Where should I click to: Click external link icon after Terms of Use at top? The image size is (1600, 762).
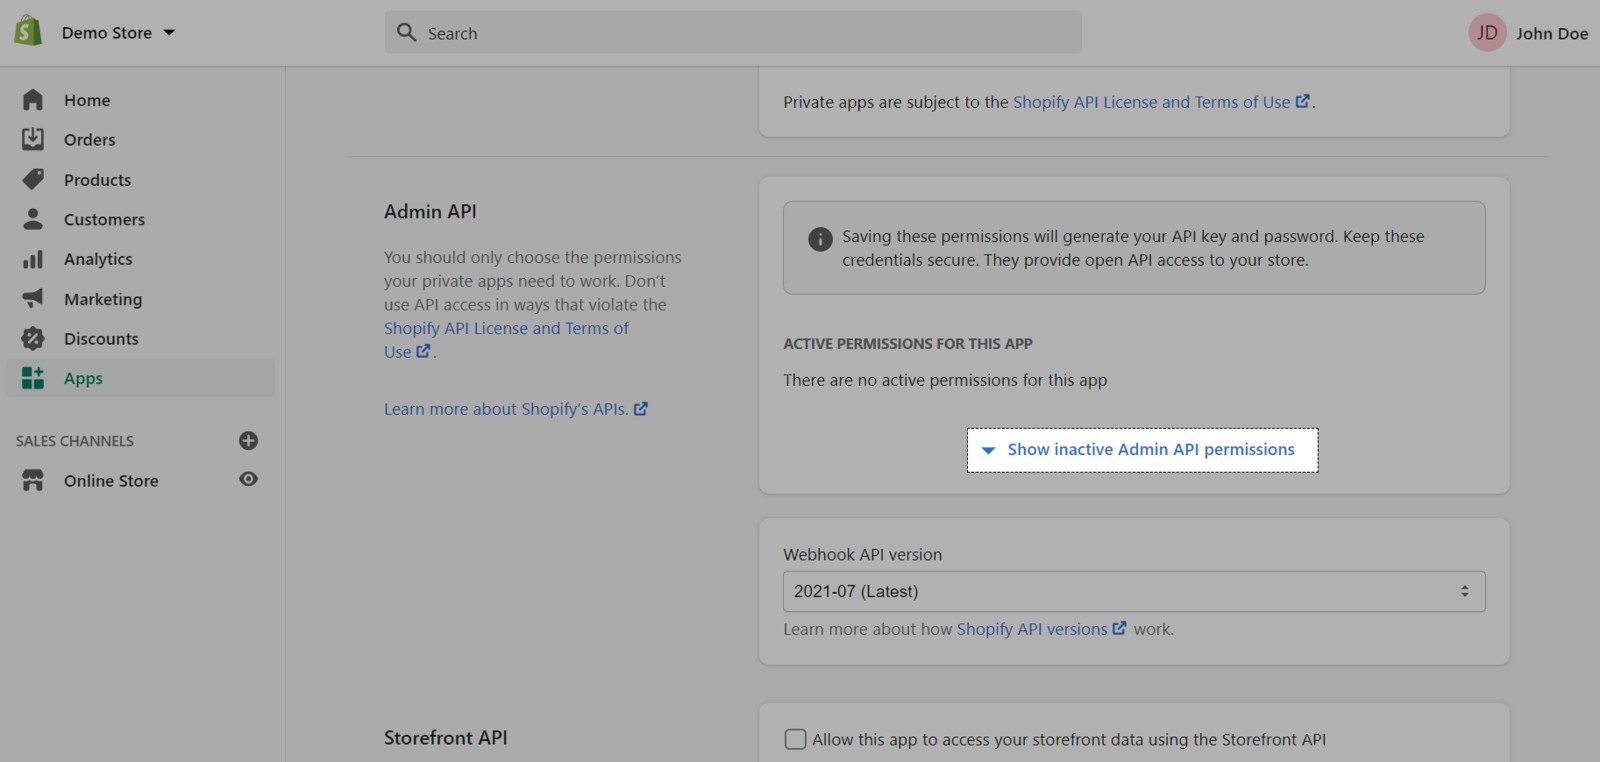point(1302,101)
